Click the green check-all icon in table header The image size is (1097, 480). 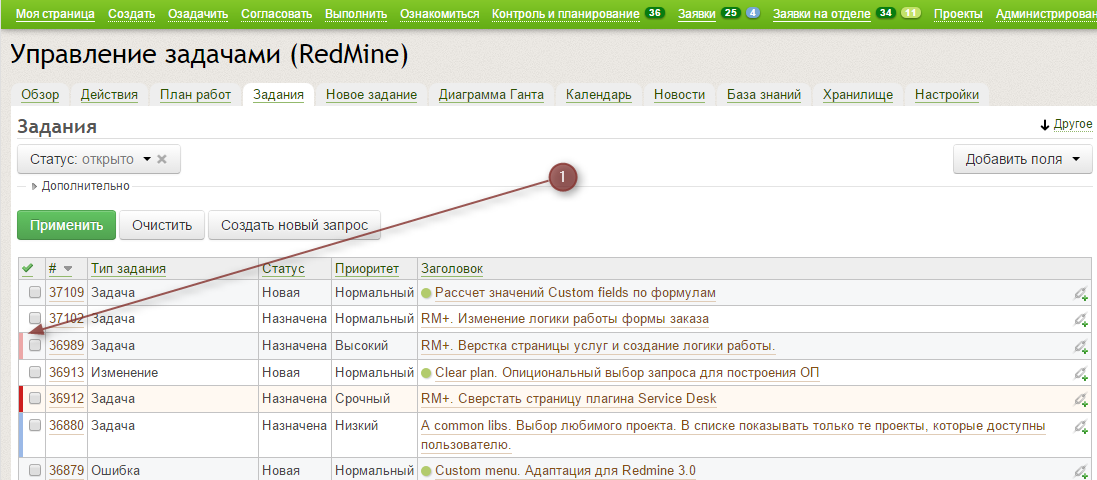tap(28, 268)
